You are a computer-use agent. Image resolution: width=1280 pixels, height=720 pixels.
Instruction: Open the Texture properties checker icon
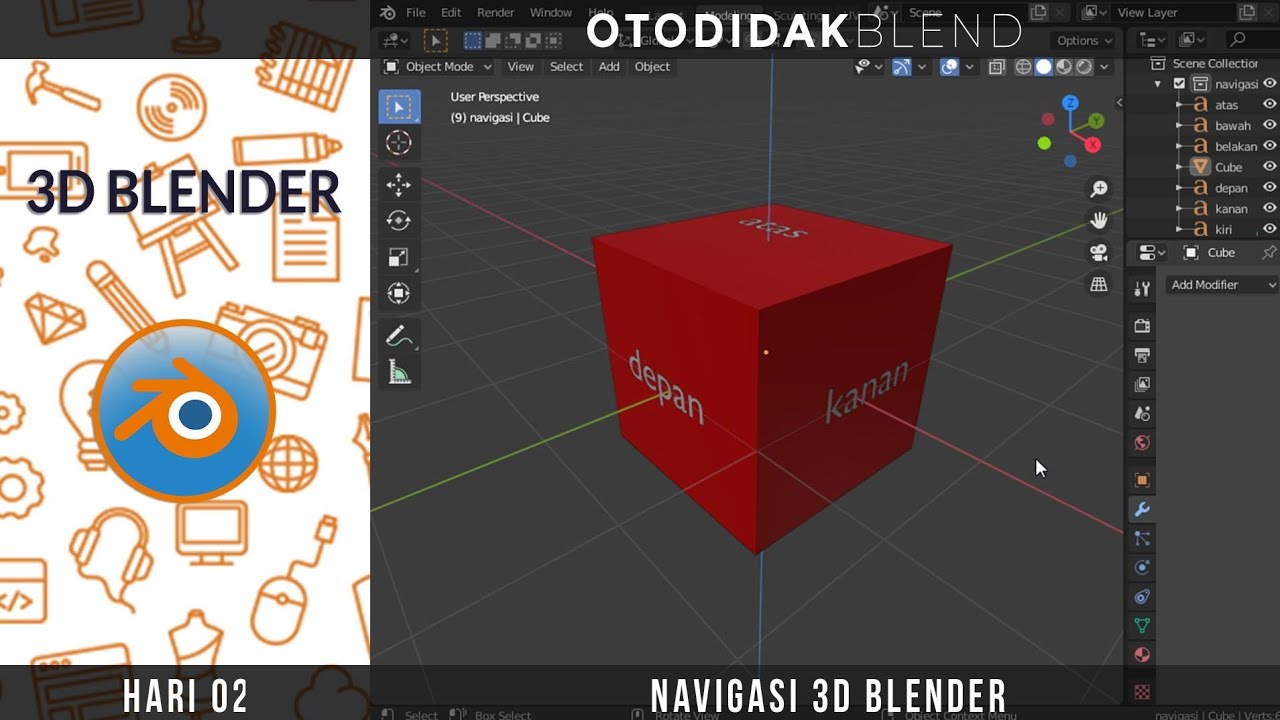pos(1142,691)
